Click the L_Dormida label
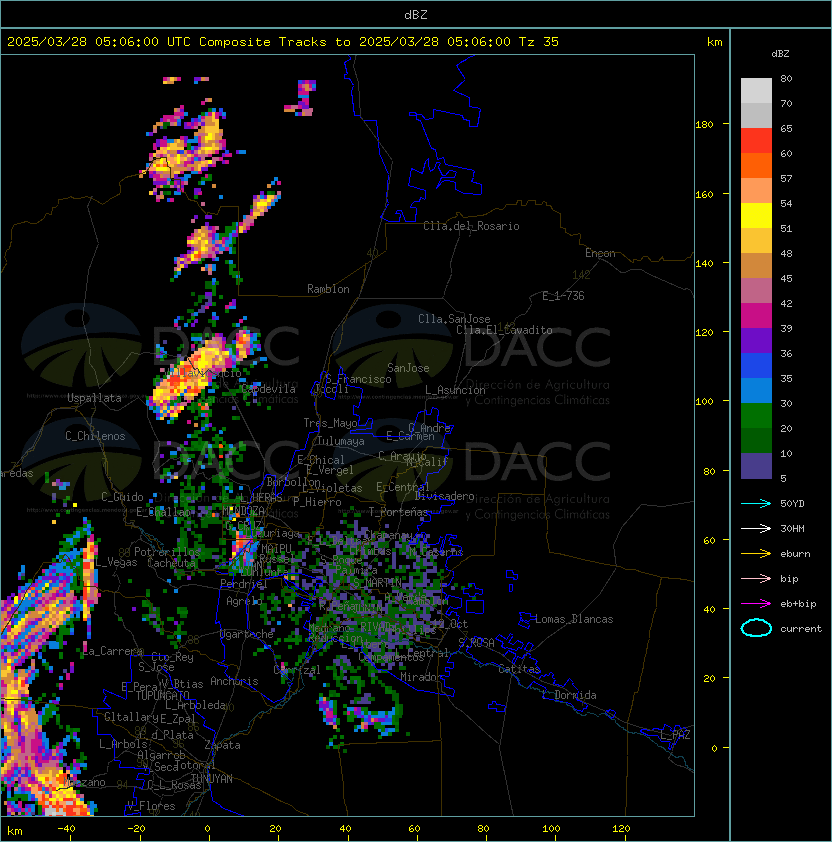Screen dimensions: 832x842 click(x=569, y=695)
